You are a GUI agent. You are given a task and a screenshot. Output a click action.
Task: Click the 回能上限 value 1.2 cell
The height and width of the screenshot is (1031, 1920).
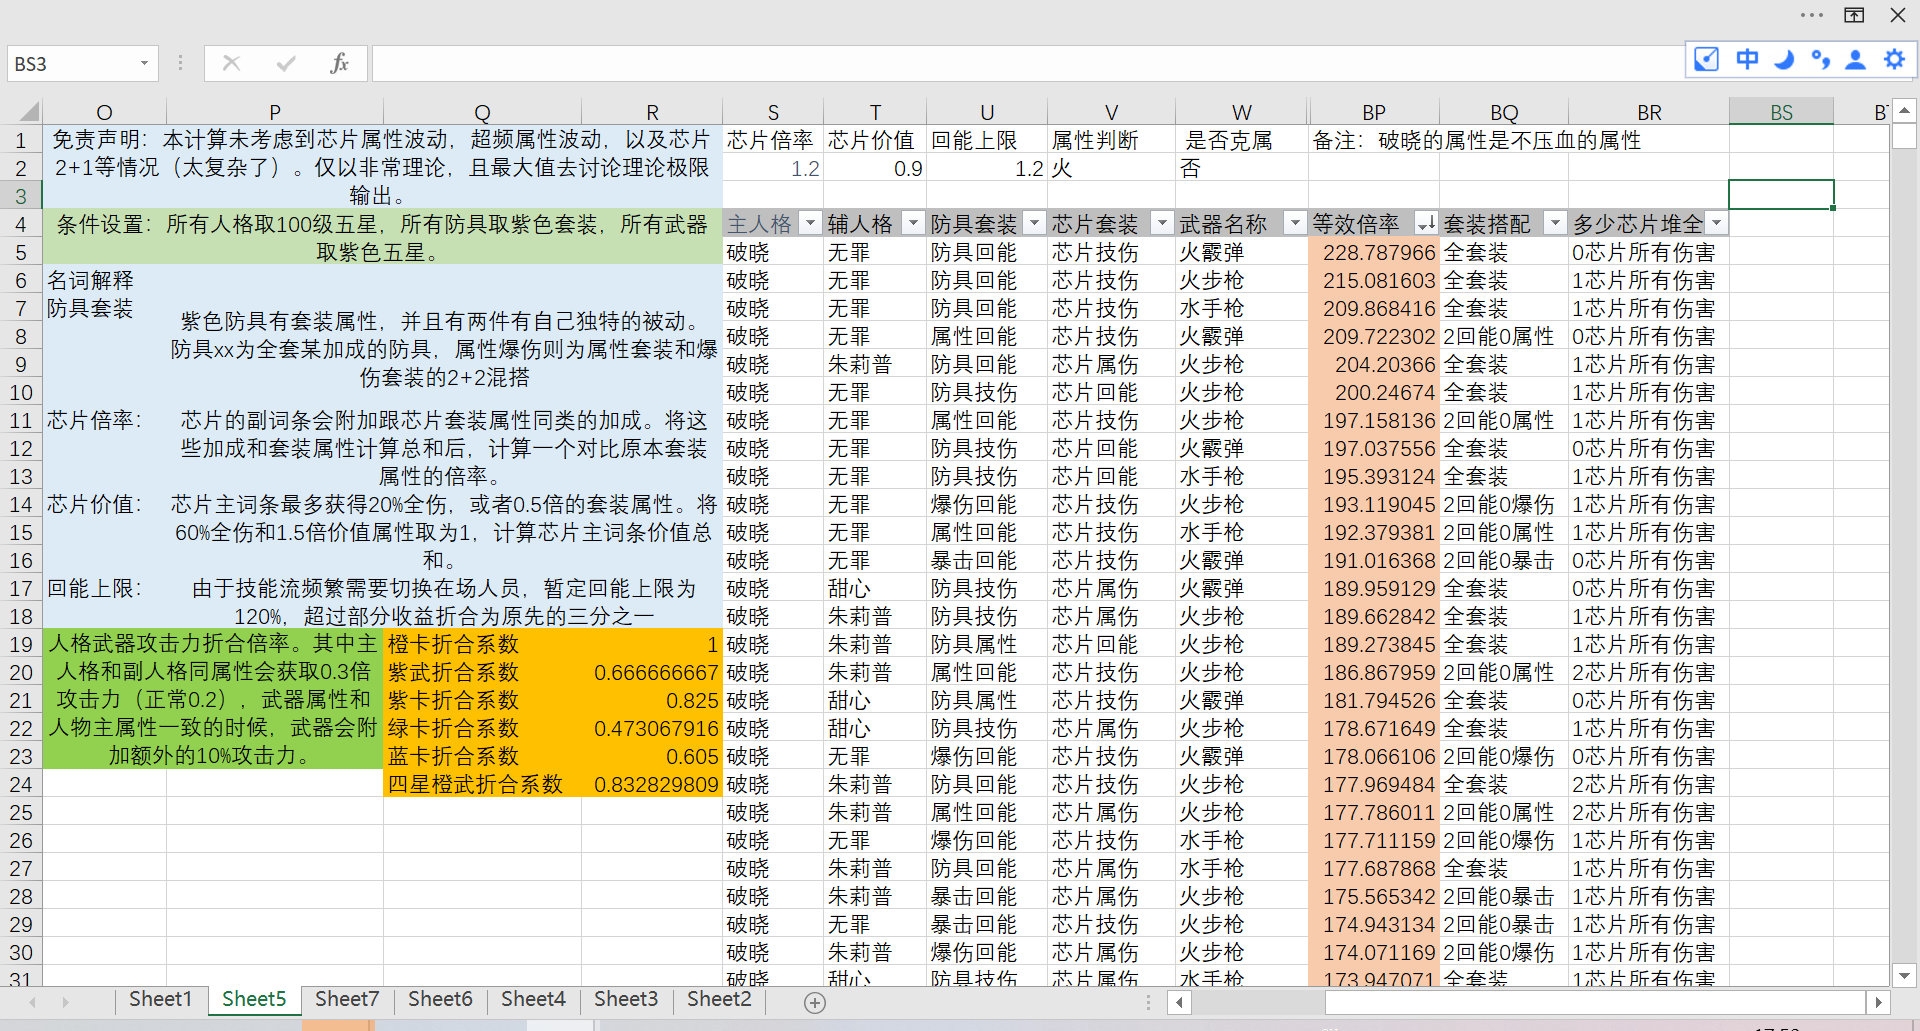pyautogui.click(x=987, y=168)
